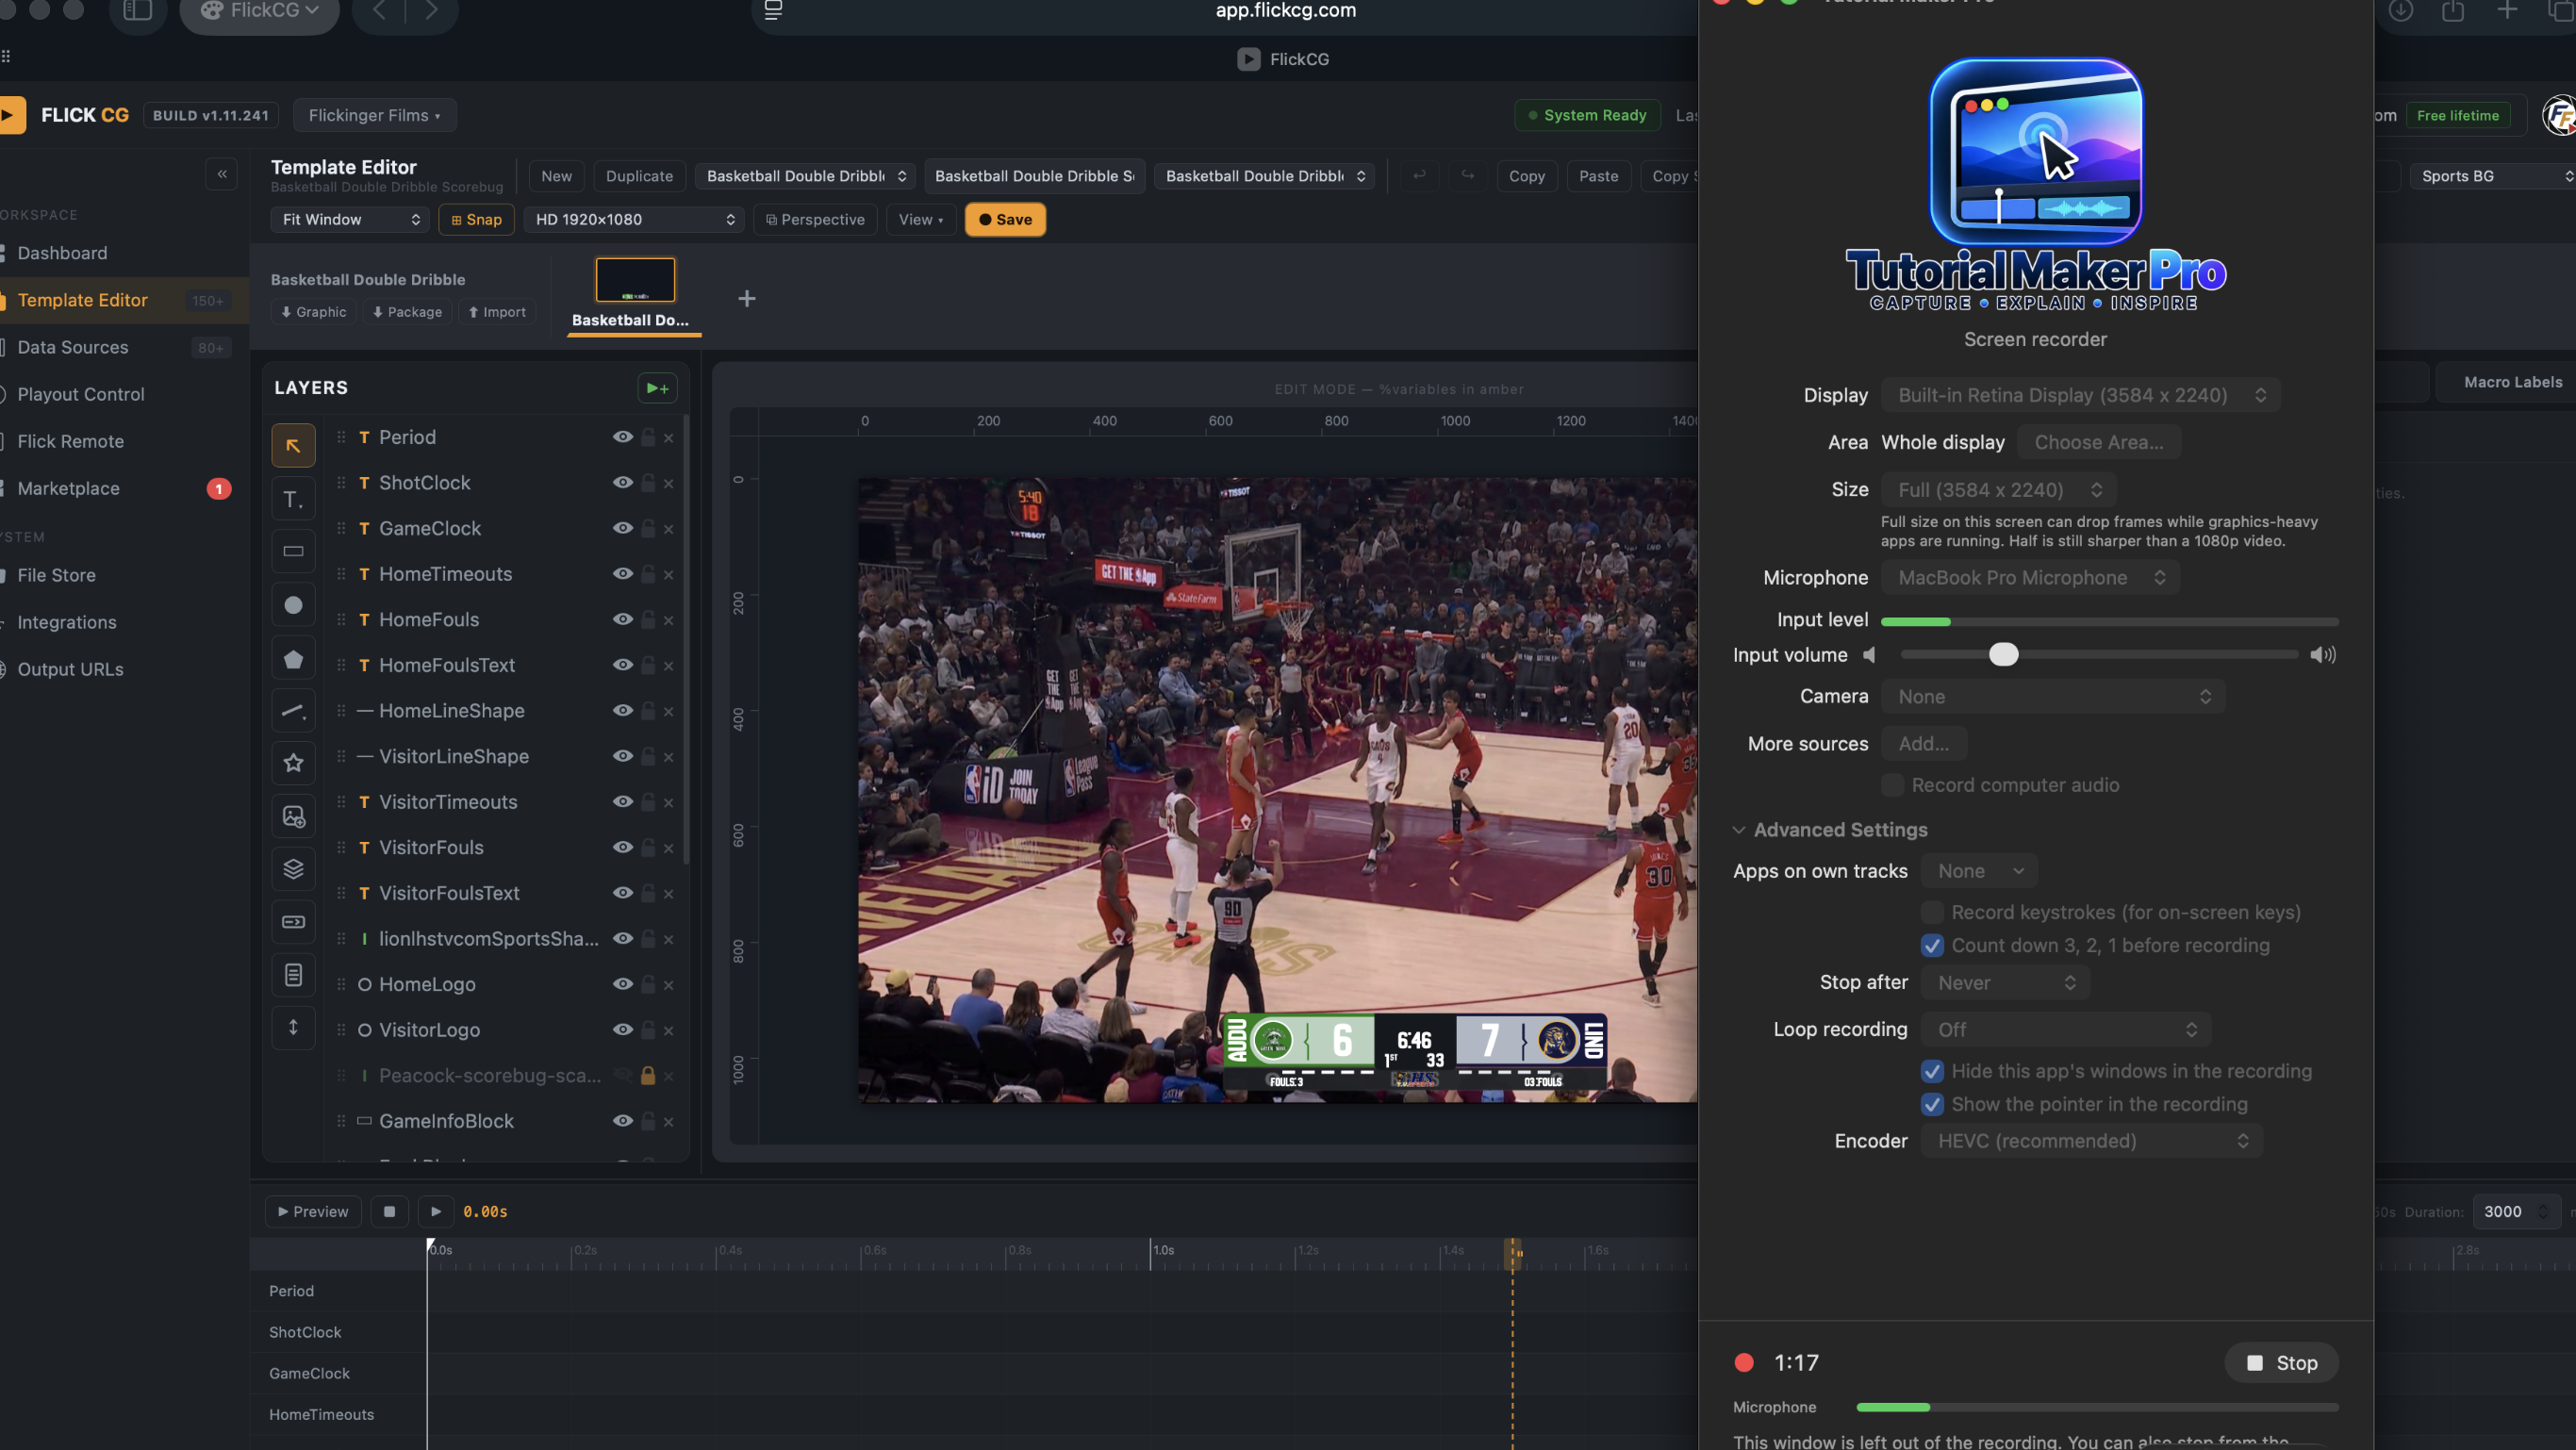2576x1450 pixels.
Task: Delete the Period layer with its X
Action: click(668, 438)
